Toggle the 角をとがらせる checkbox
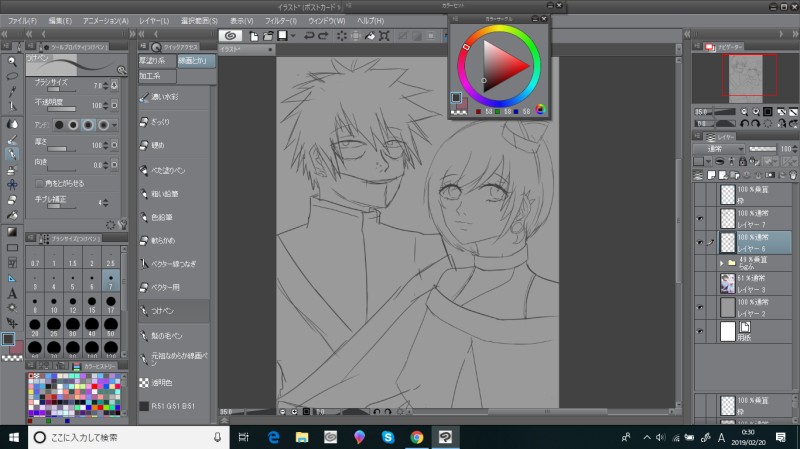Screen dimensions: 800x449 tap(39, 183)
